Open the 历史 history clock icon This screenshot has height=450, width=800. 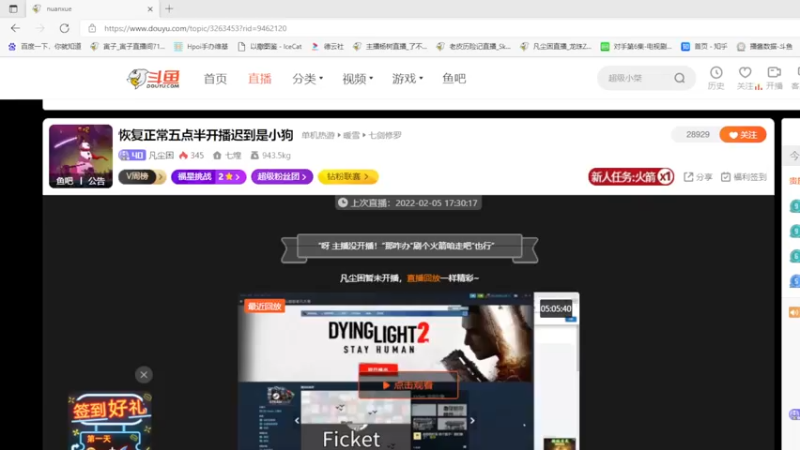point(716,78)
